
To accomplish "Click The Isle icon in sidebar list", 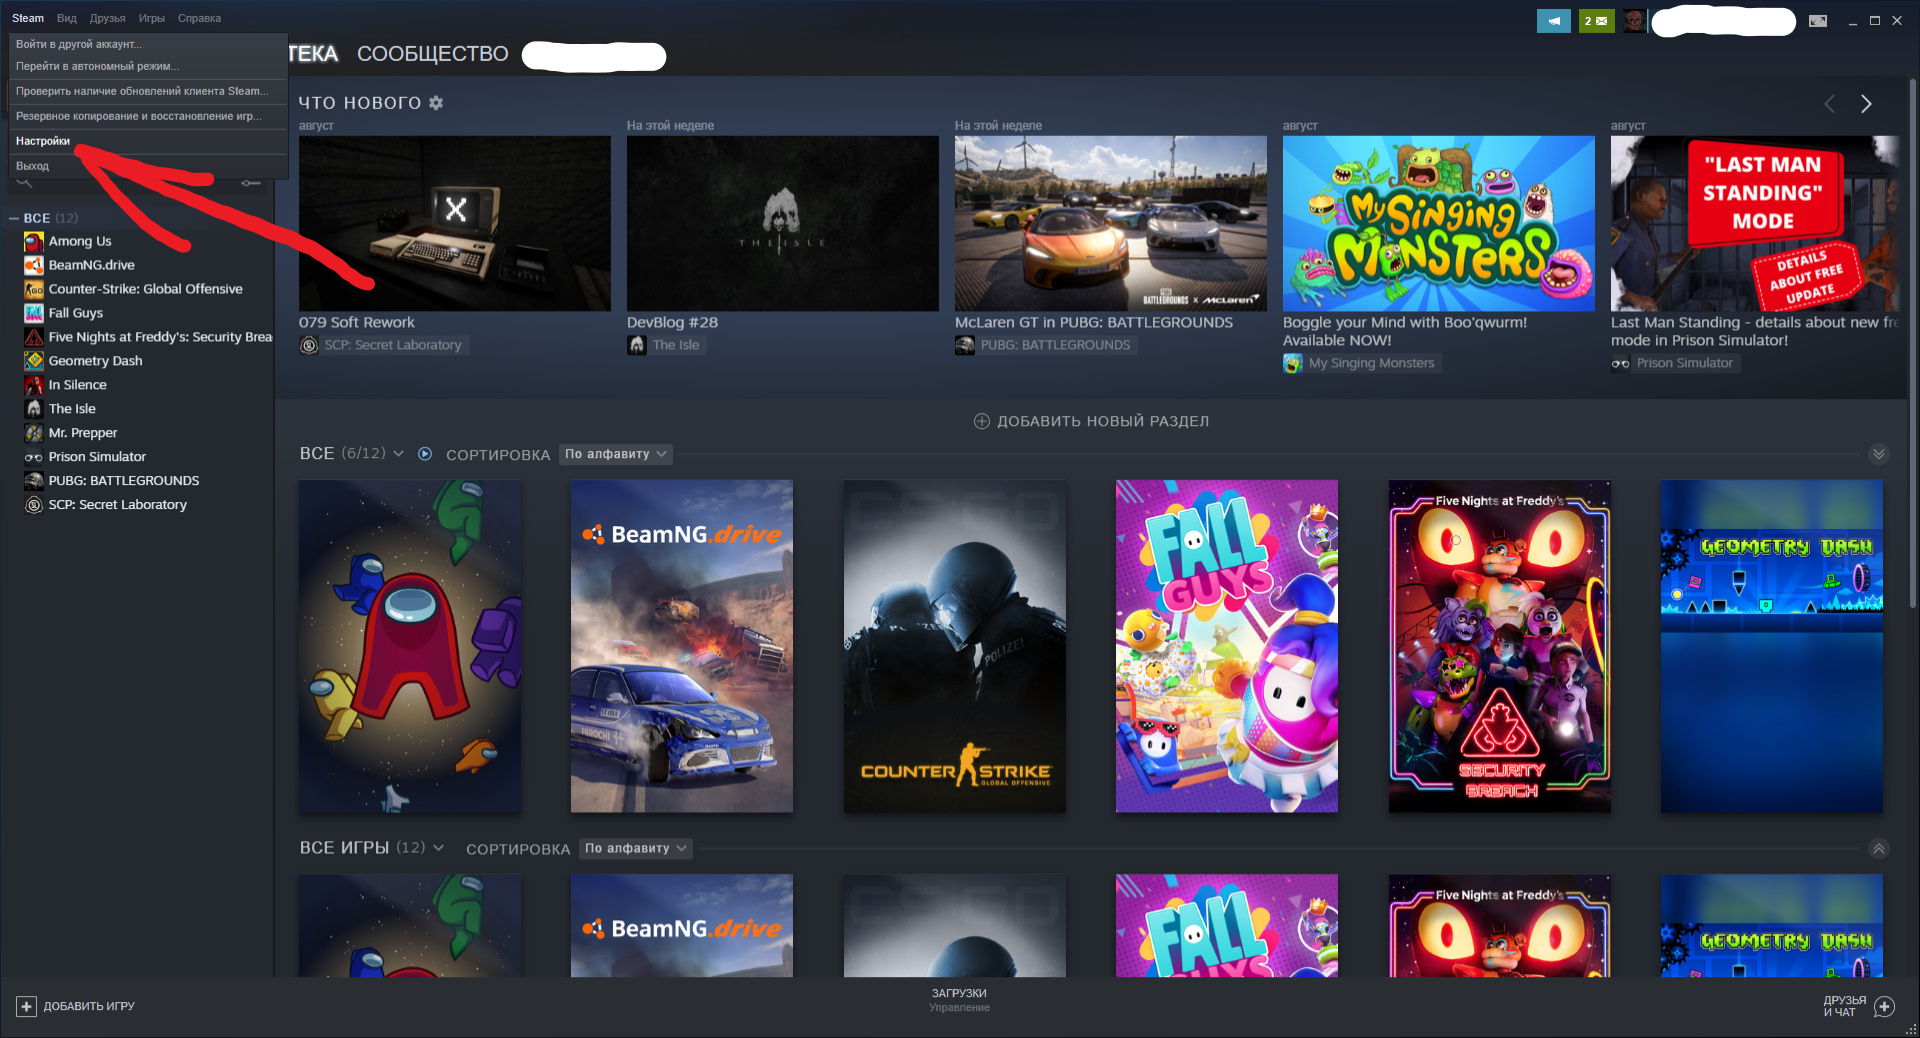I will point(34,409).
